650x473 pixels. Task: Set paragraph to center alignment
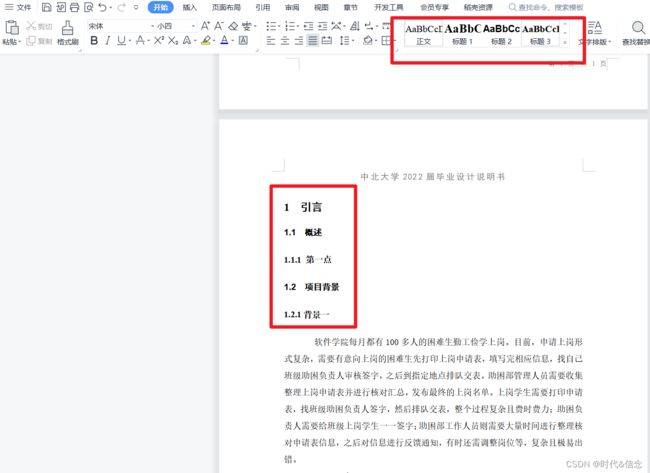click(x=285, y=40)
